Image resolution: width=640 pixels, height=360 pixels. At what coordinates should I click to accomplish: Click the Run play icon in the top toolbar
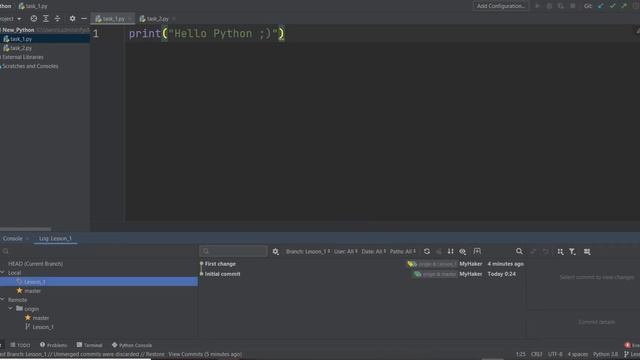[x=538, y=6]
